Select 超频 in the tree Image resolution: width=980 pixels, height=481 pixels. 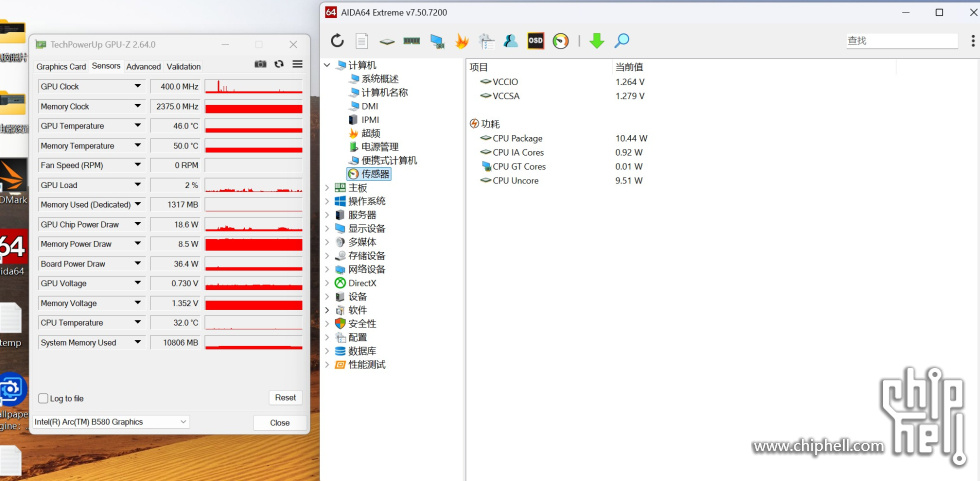click(x=371, y=133)
